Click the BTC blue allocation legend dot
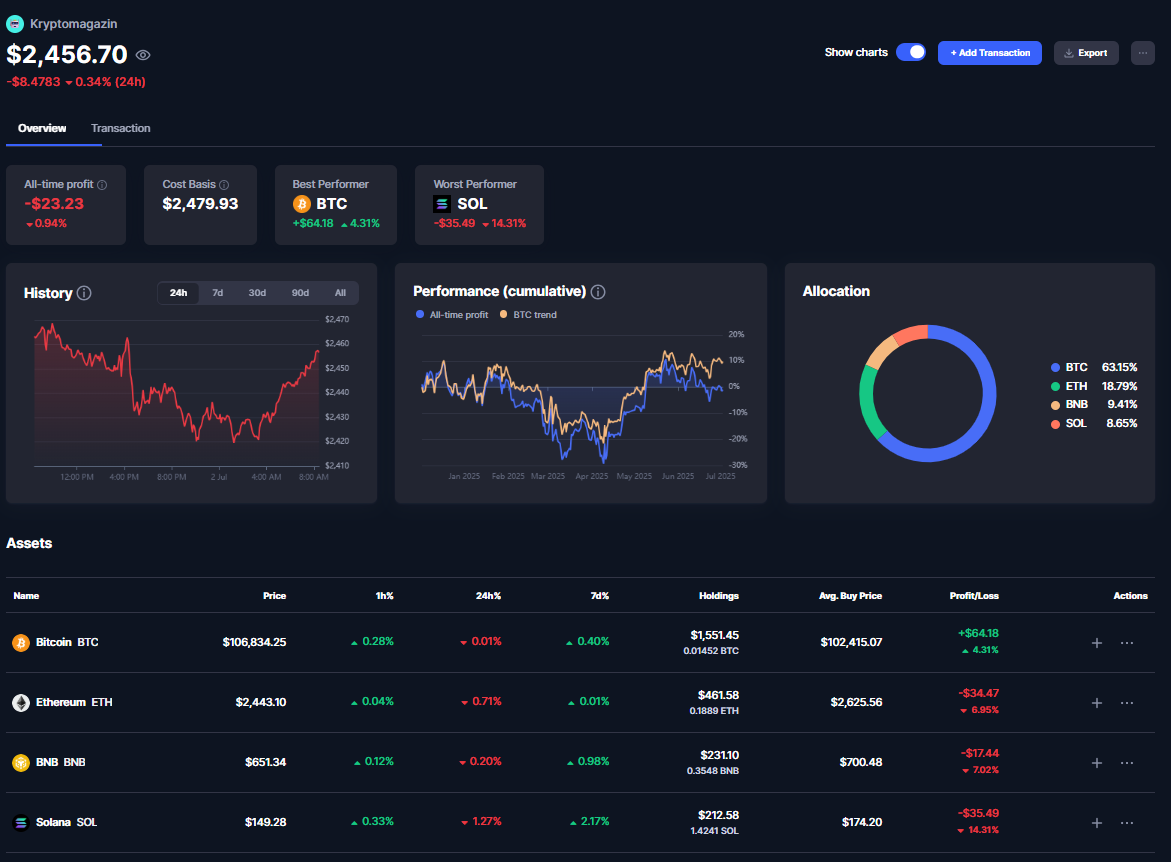This screenshot has width=1171, height=862. coord(1055,368)
